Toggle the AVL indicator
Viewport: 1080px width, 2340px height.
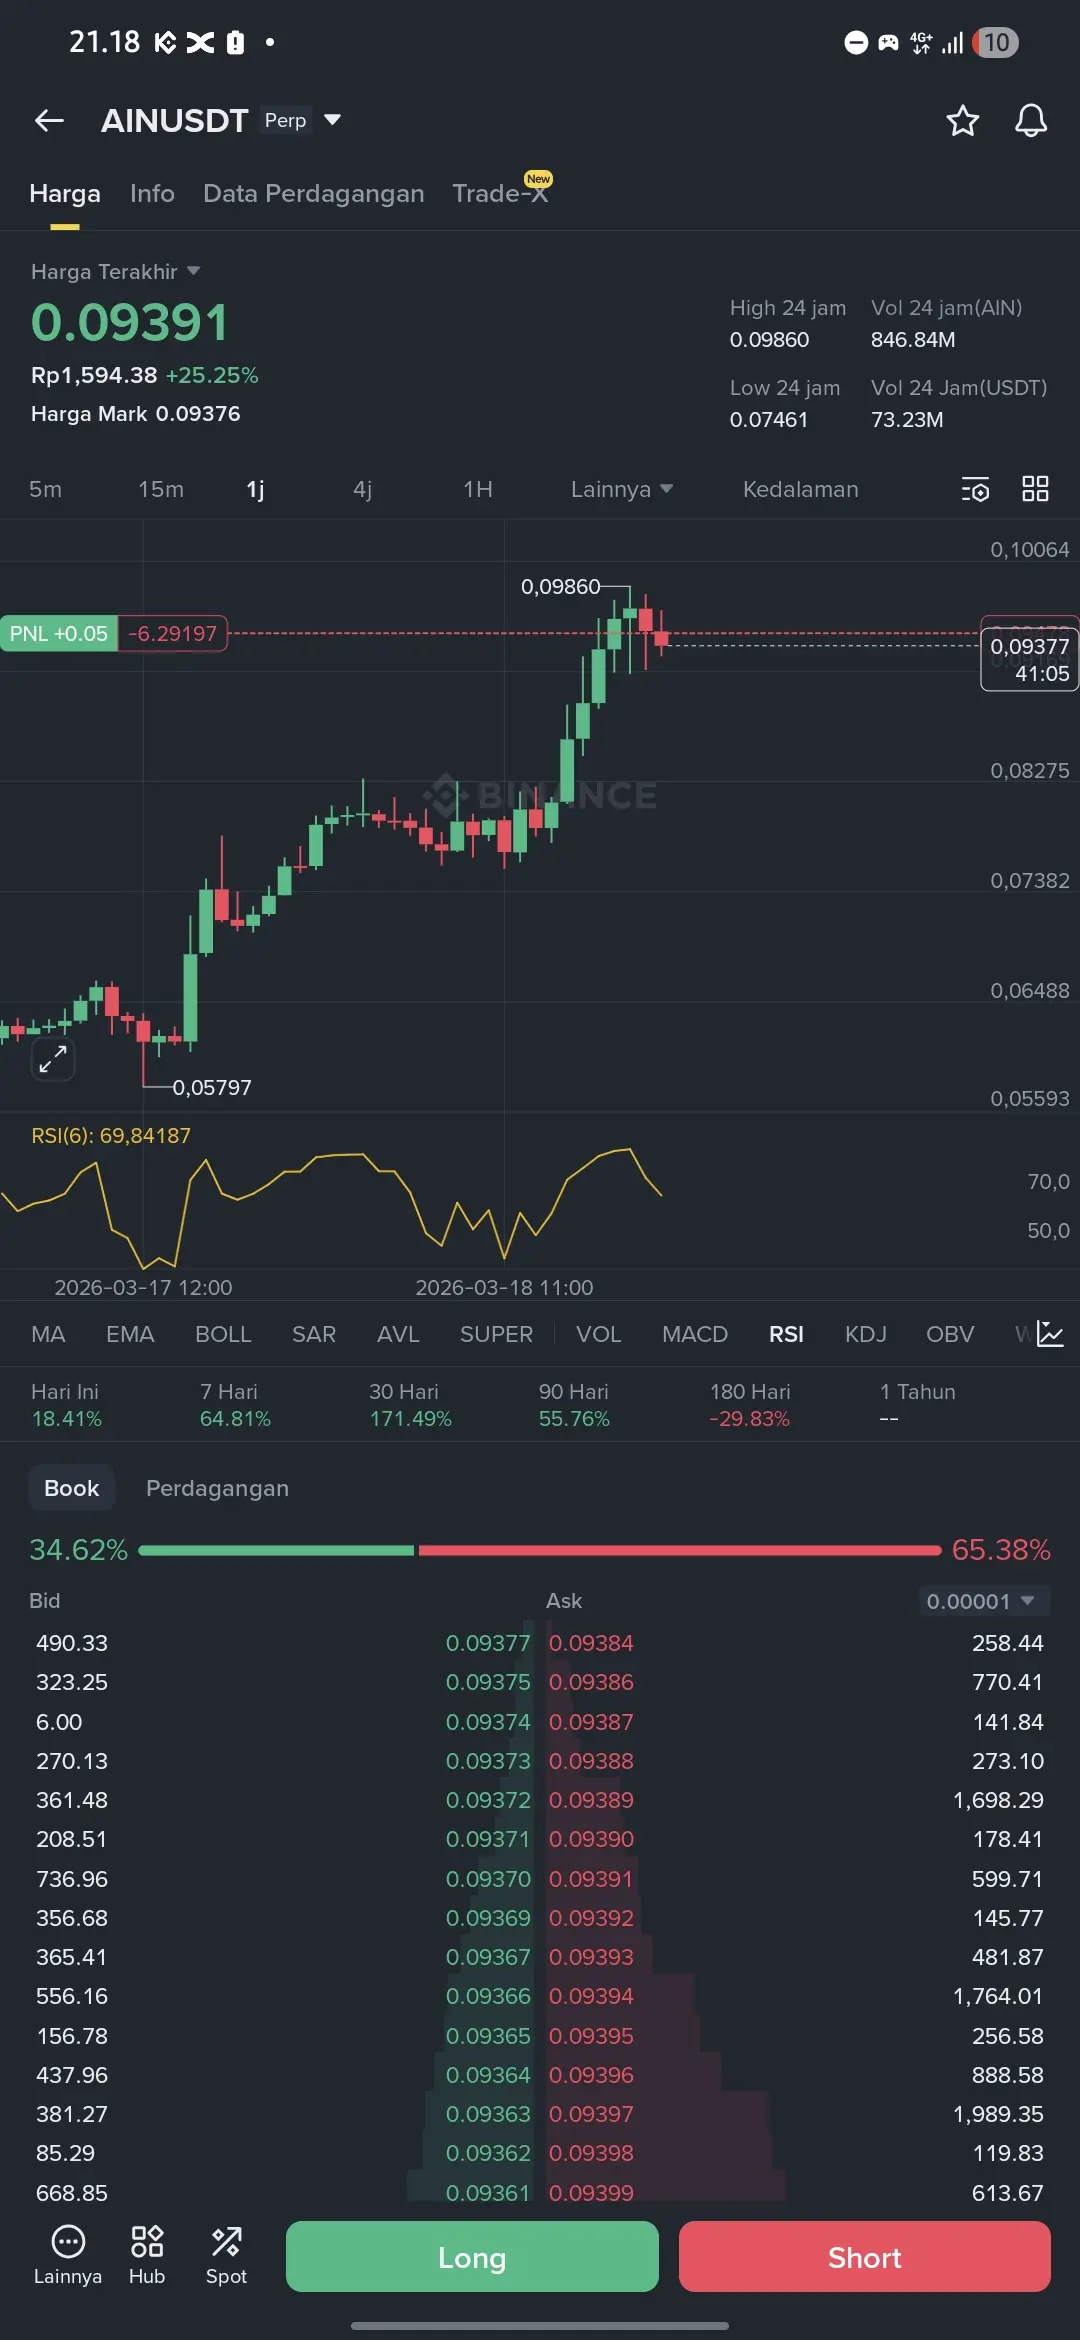[398, 1334]
